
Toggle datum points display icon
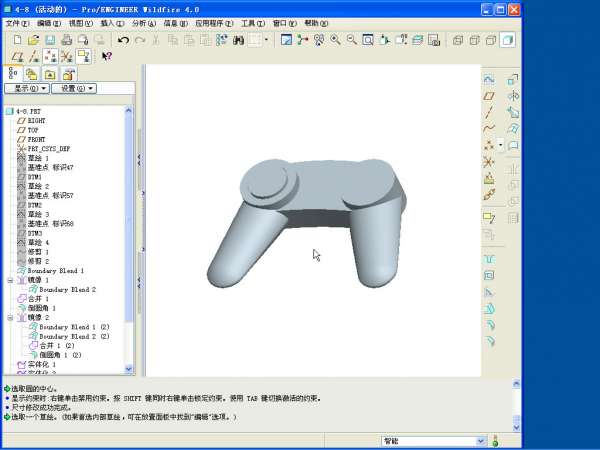point(50,57)
